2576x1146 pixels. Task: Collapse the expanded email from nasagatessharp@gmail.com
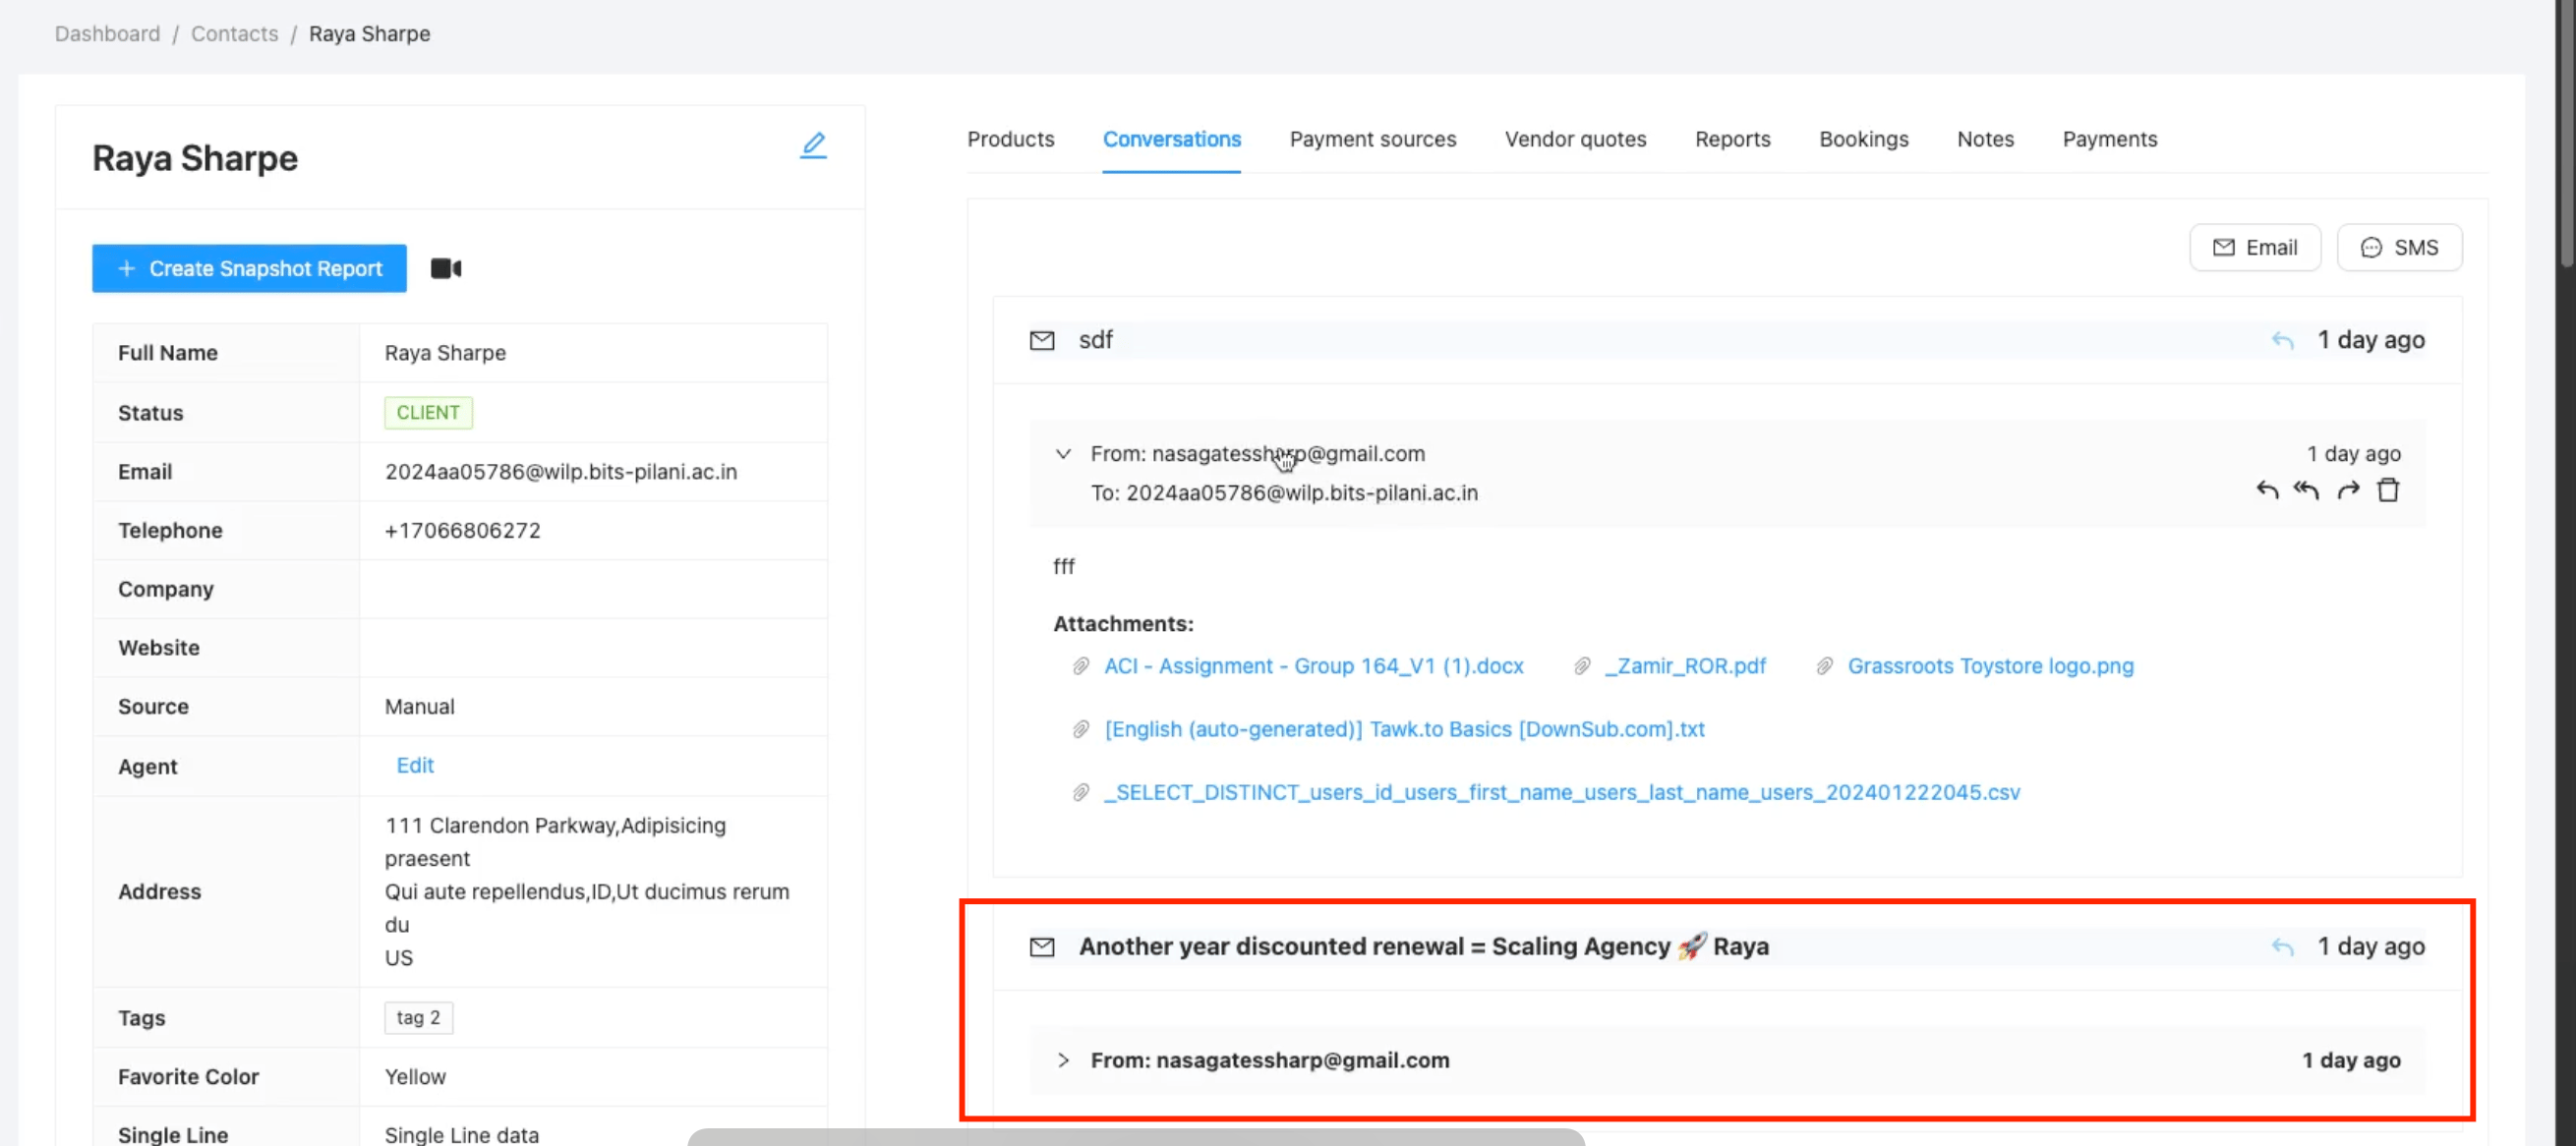(x=1063, y=454)
